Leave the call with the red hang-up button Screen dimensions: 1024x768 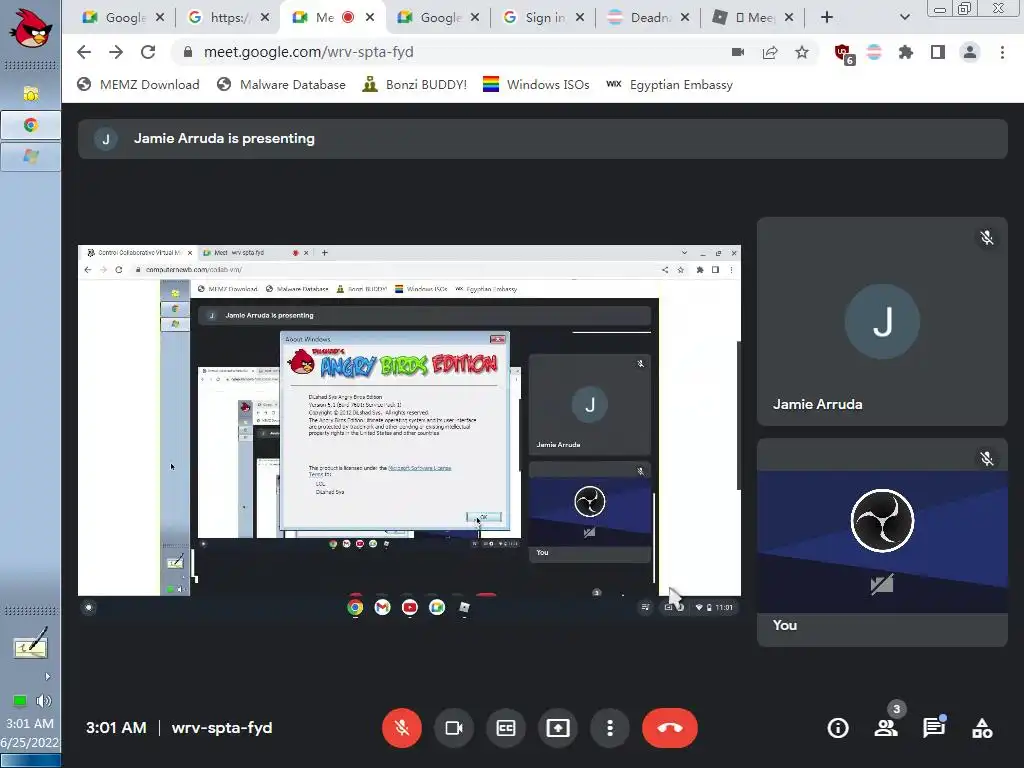(669, 728)
